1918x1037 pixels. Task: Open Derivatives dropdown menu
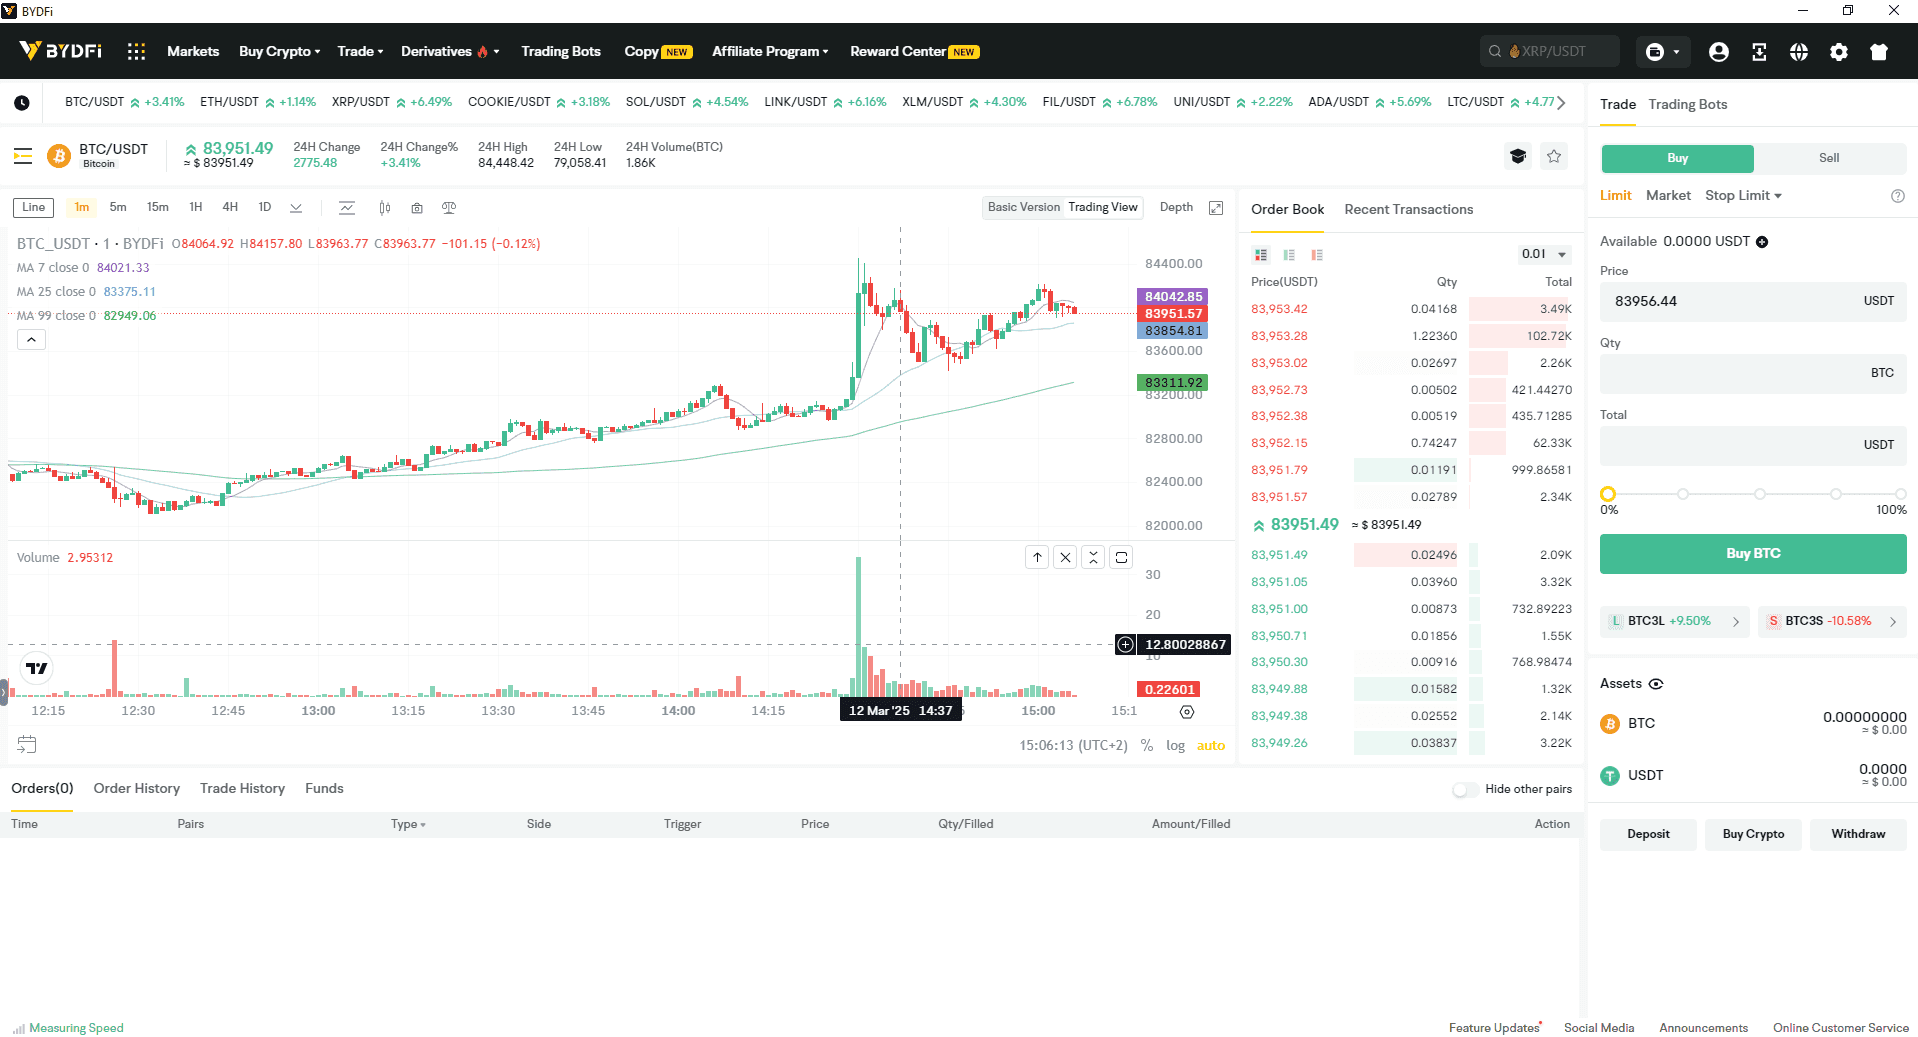click(x=450, y=51)
